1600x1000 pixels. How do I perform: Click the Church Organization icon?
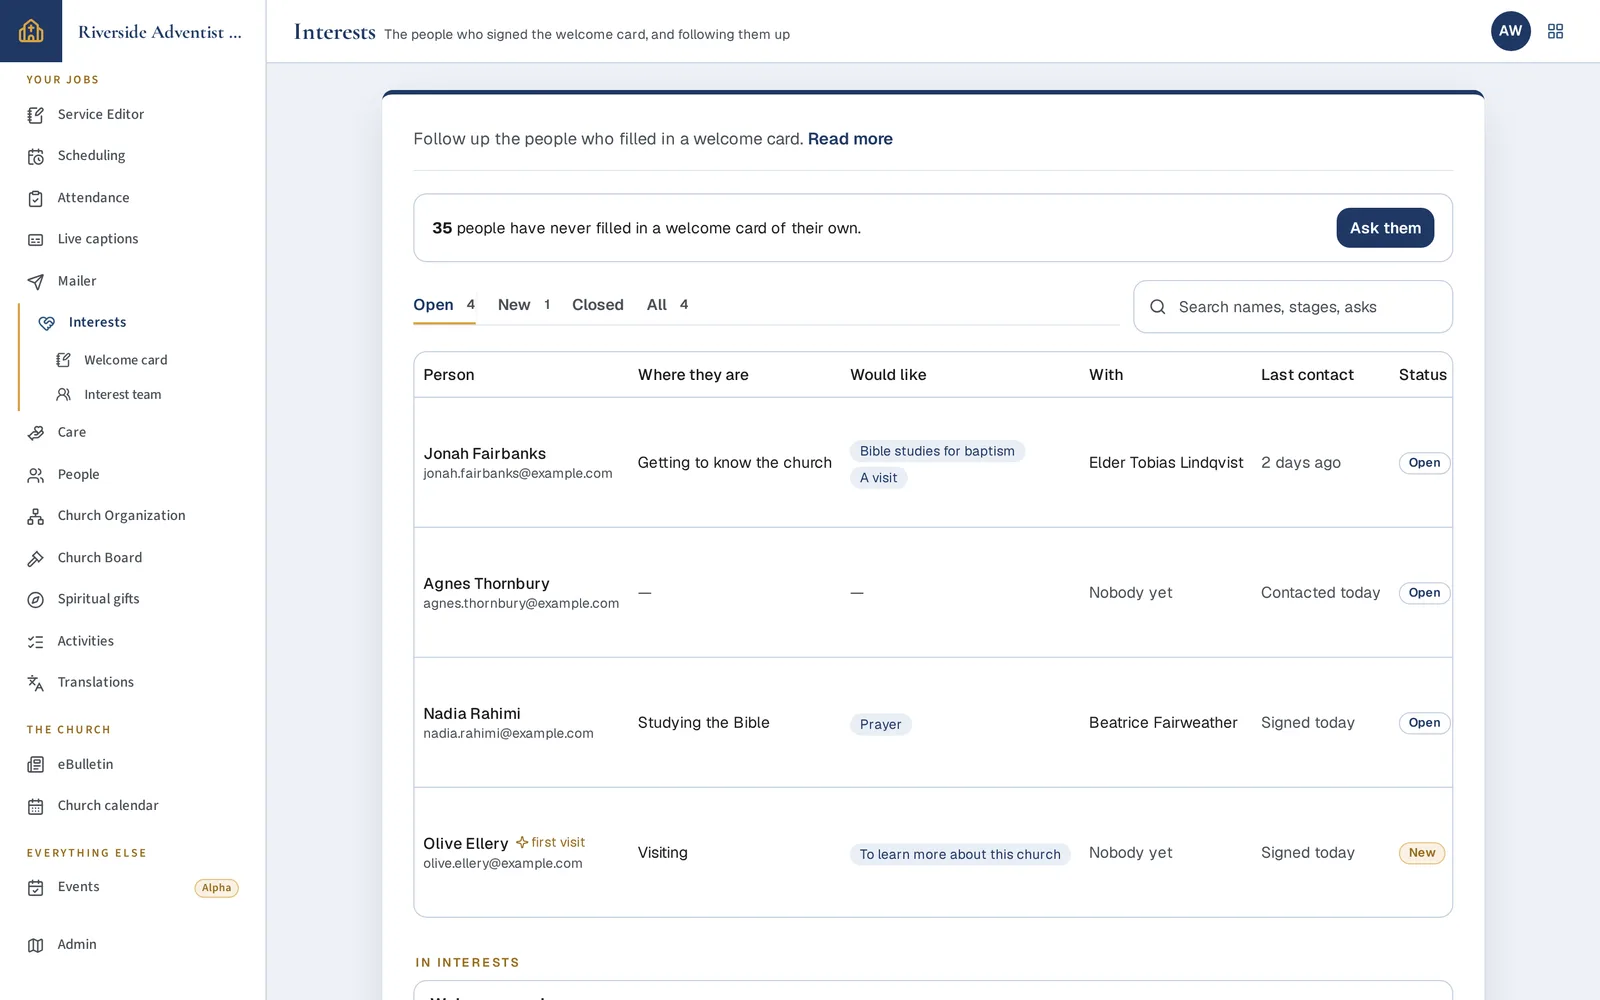coord(36,516)
